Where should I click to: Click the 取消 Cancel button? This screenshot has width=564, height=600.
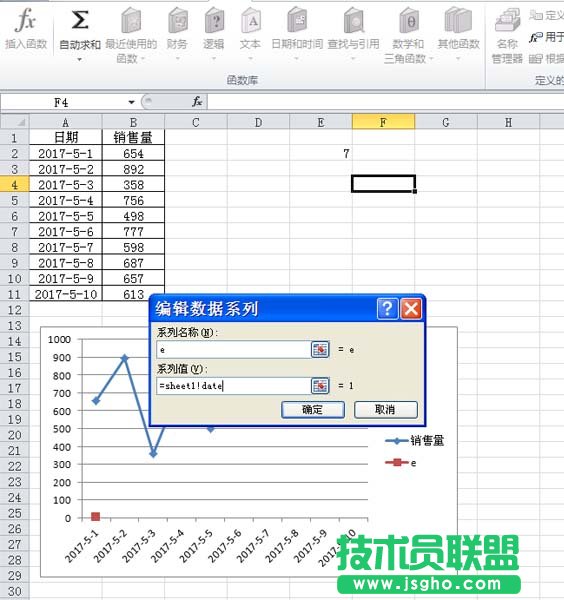385,410
